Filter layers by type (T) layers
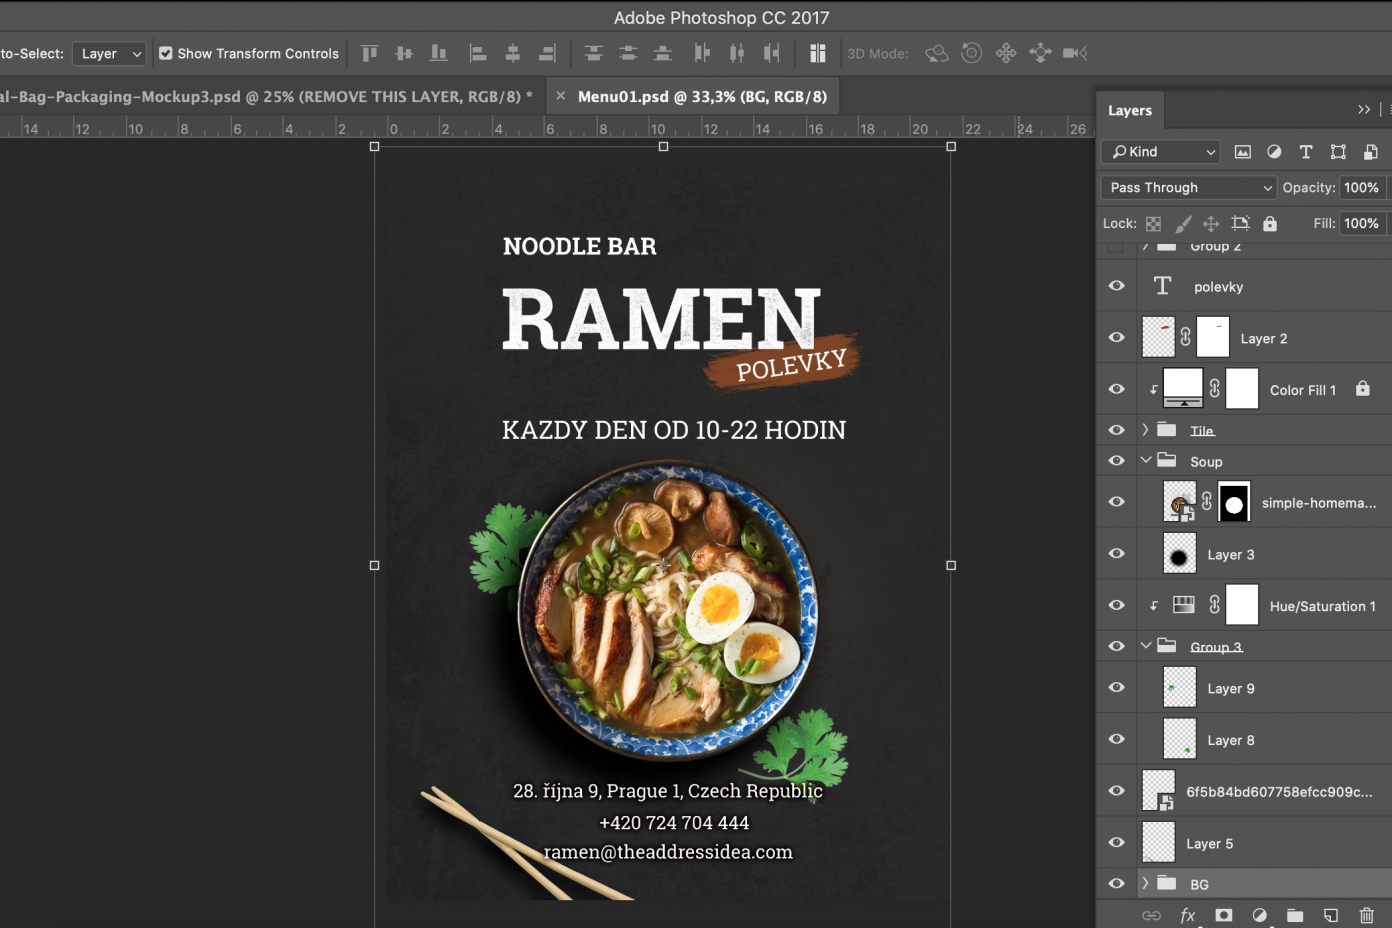 pyautogui.click(x=1305, y=152)
